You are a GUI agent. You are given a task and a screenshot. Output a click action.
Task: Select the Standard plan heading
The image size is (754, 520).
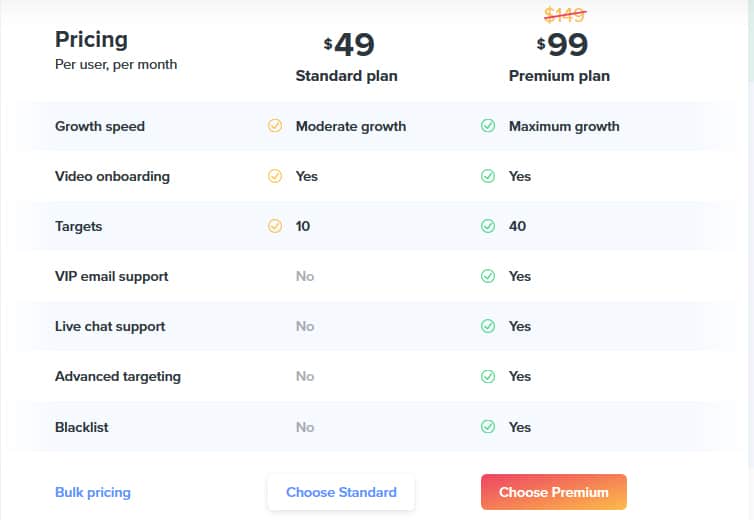[346, 76]
